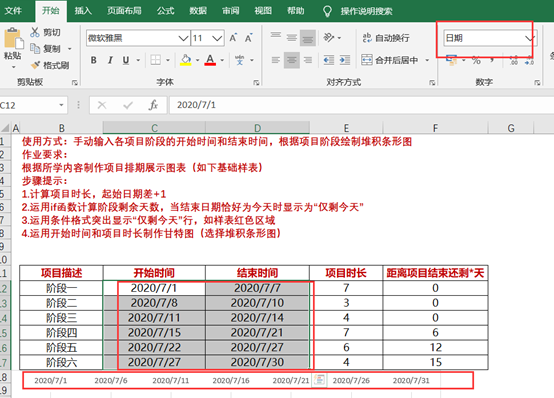Align cell text right
The height and width of the screenshot is (398, 554).
point(308,60)
